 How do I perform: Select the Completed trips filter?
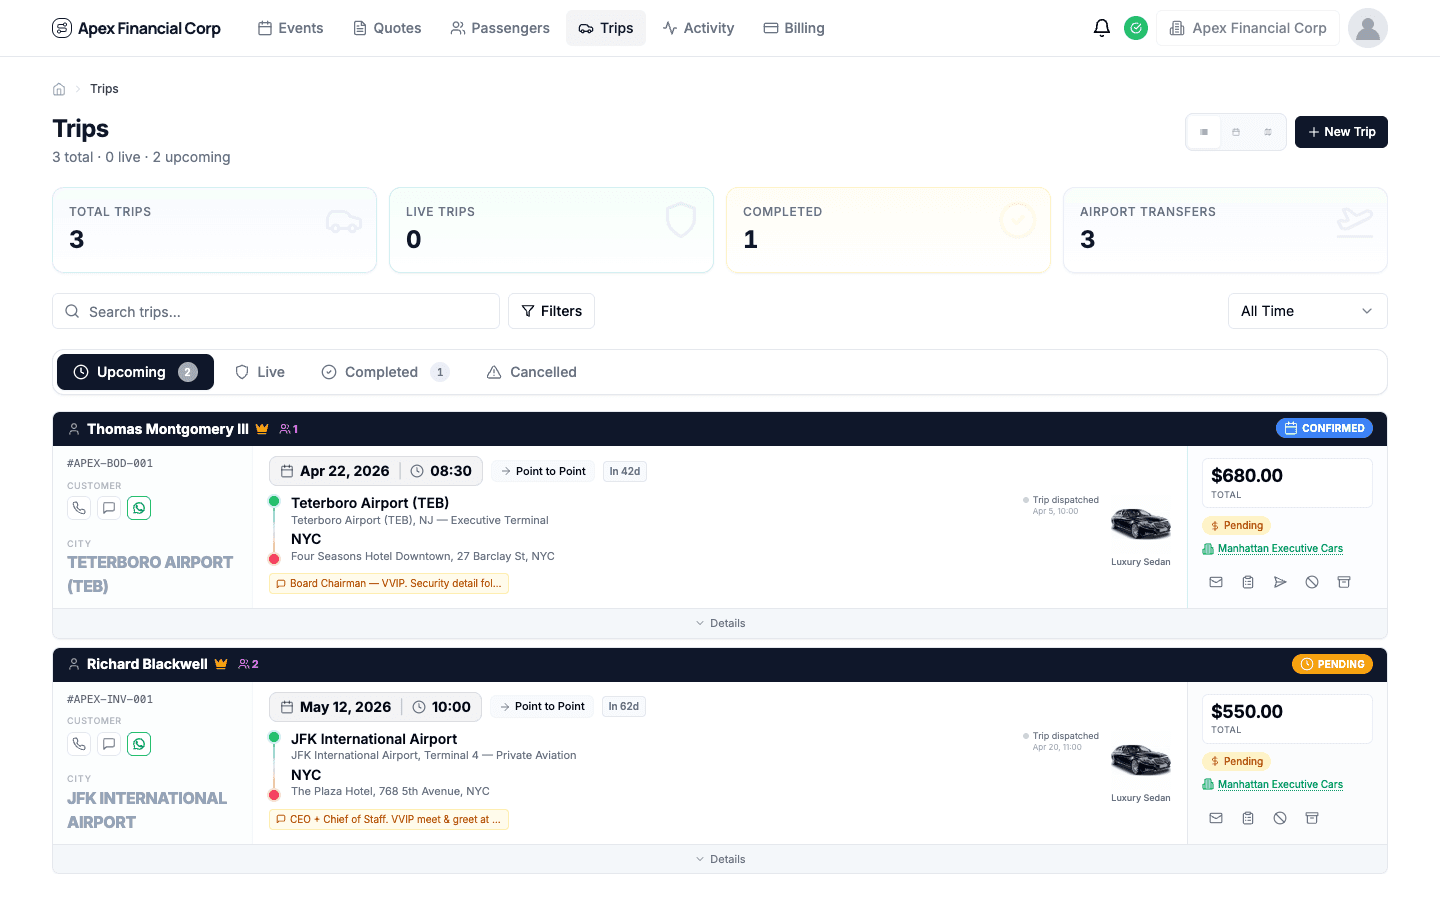pyautogui.click(x=385, y=371)
